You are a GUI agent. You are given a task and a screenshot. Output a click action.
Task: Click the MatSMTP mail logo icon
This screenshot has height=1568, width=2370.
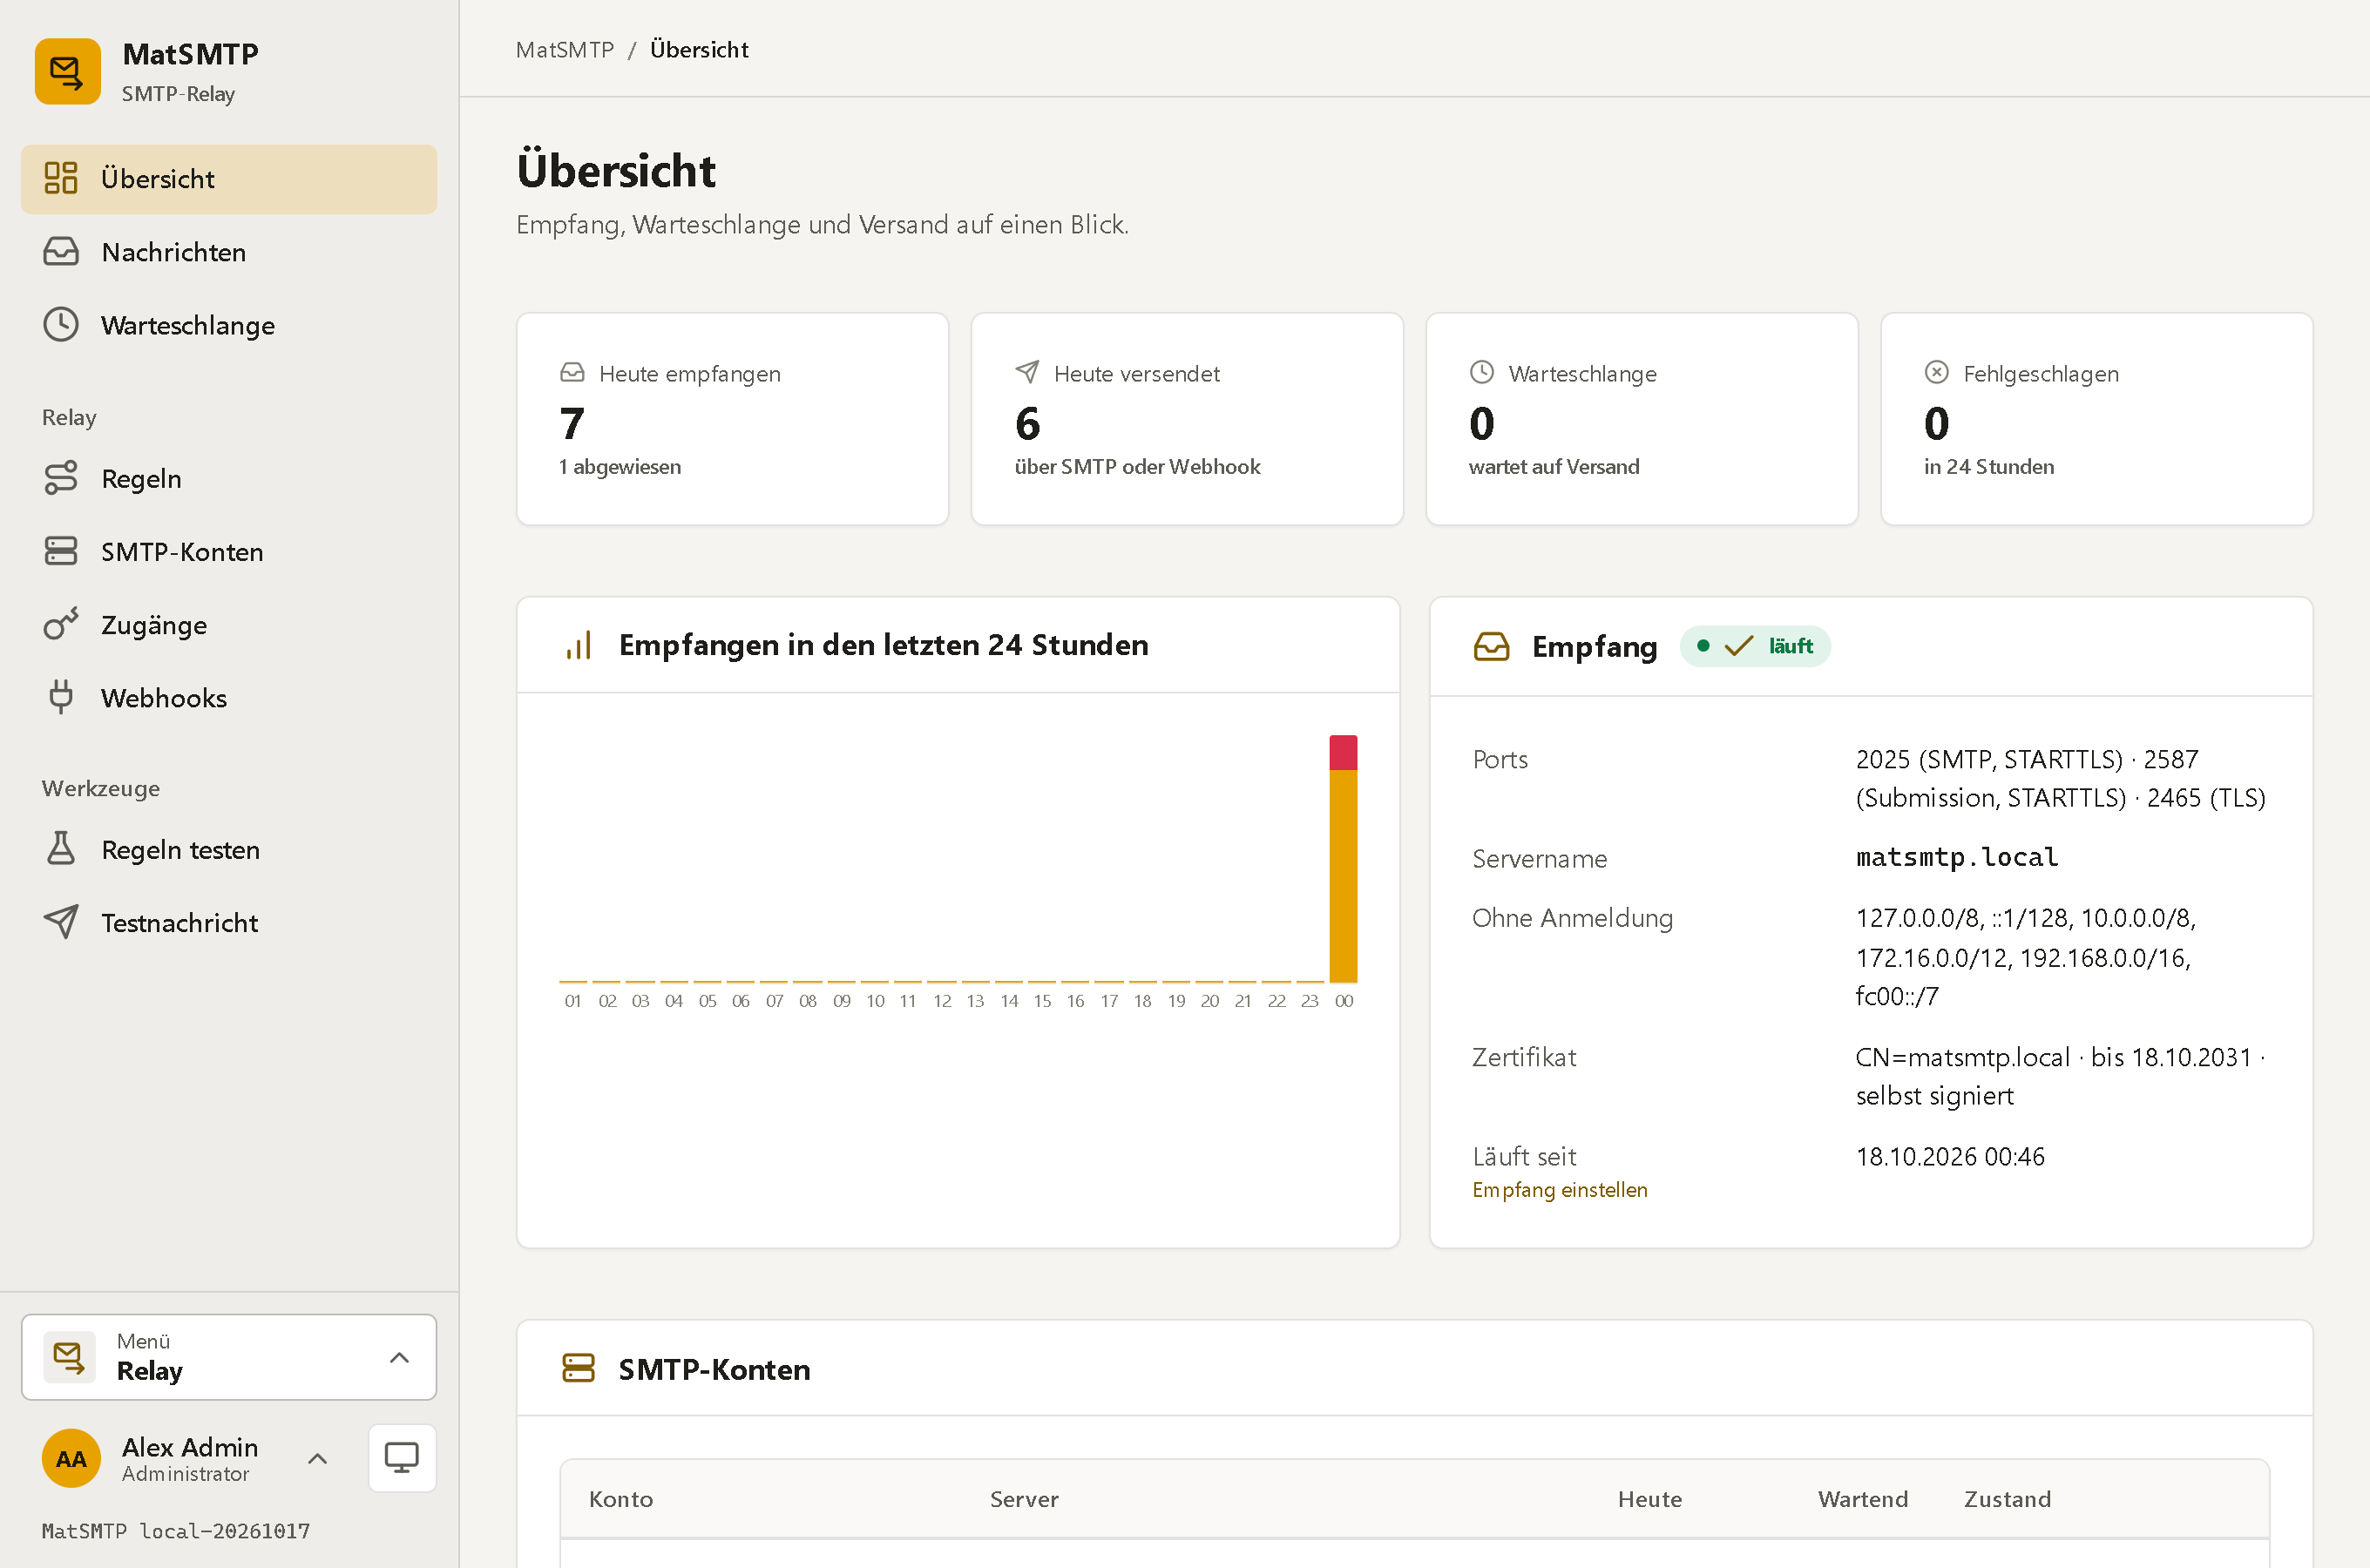[67, 72]
